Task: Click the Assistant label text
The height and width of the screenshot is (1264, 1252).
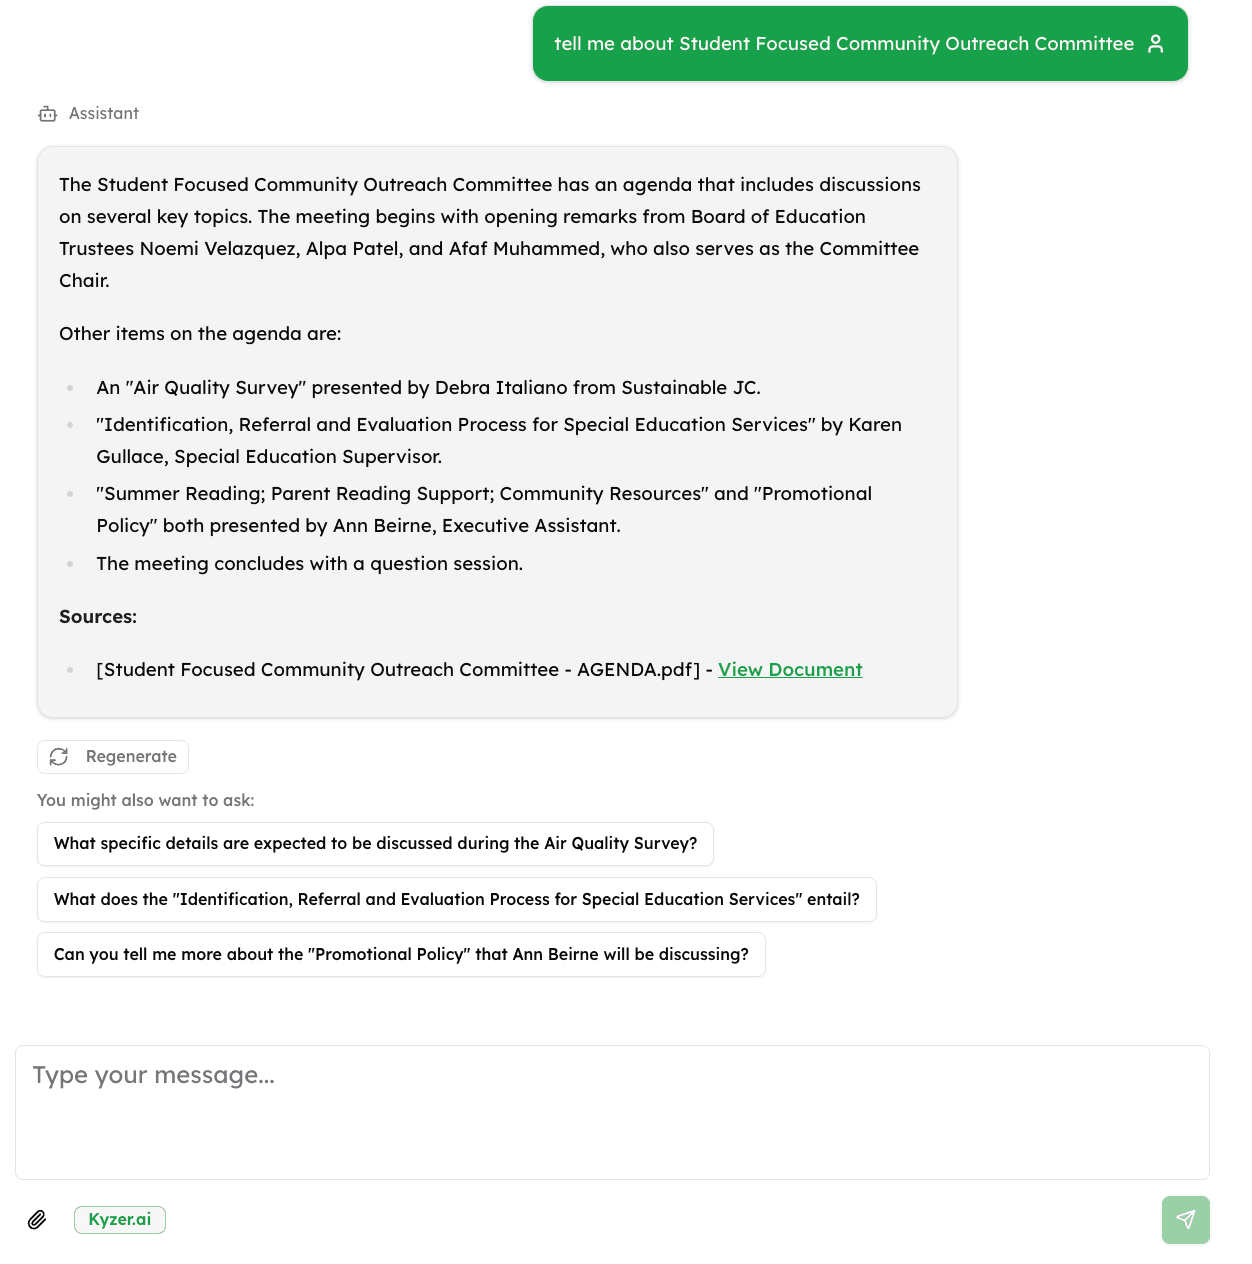Action: click(104, 113)
